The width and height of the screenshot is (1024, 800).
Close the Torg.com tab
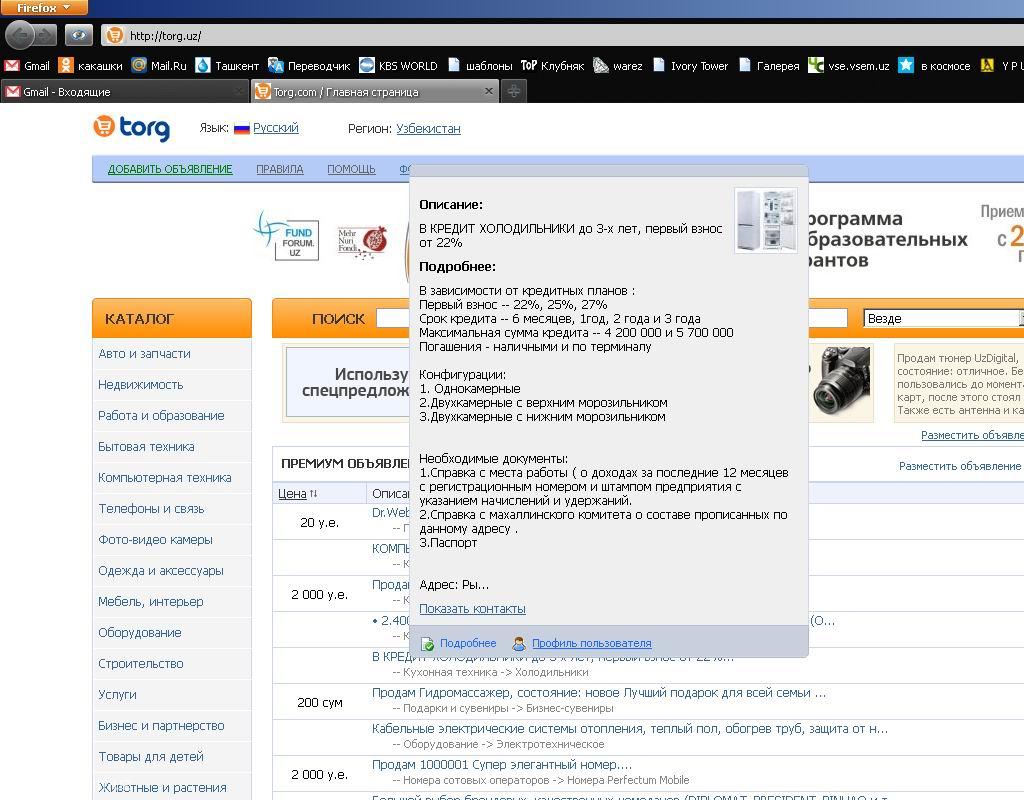pos(488,91)
